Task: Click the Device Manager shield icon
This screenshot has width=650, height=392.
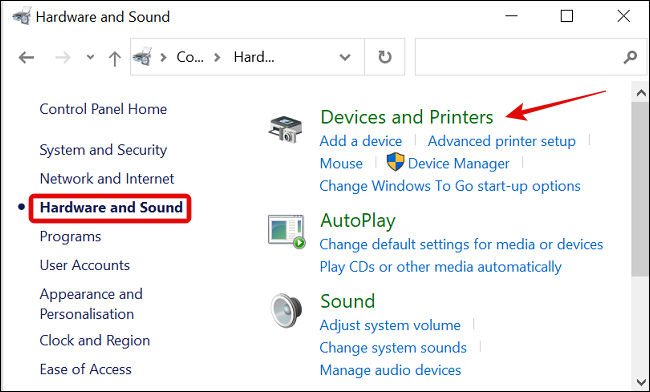Action: pos(395,162)
